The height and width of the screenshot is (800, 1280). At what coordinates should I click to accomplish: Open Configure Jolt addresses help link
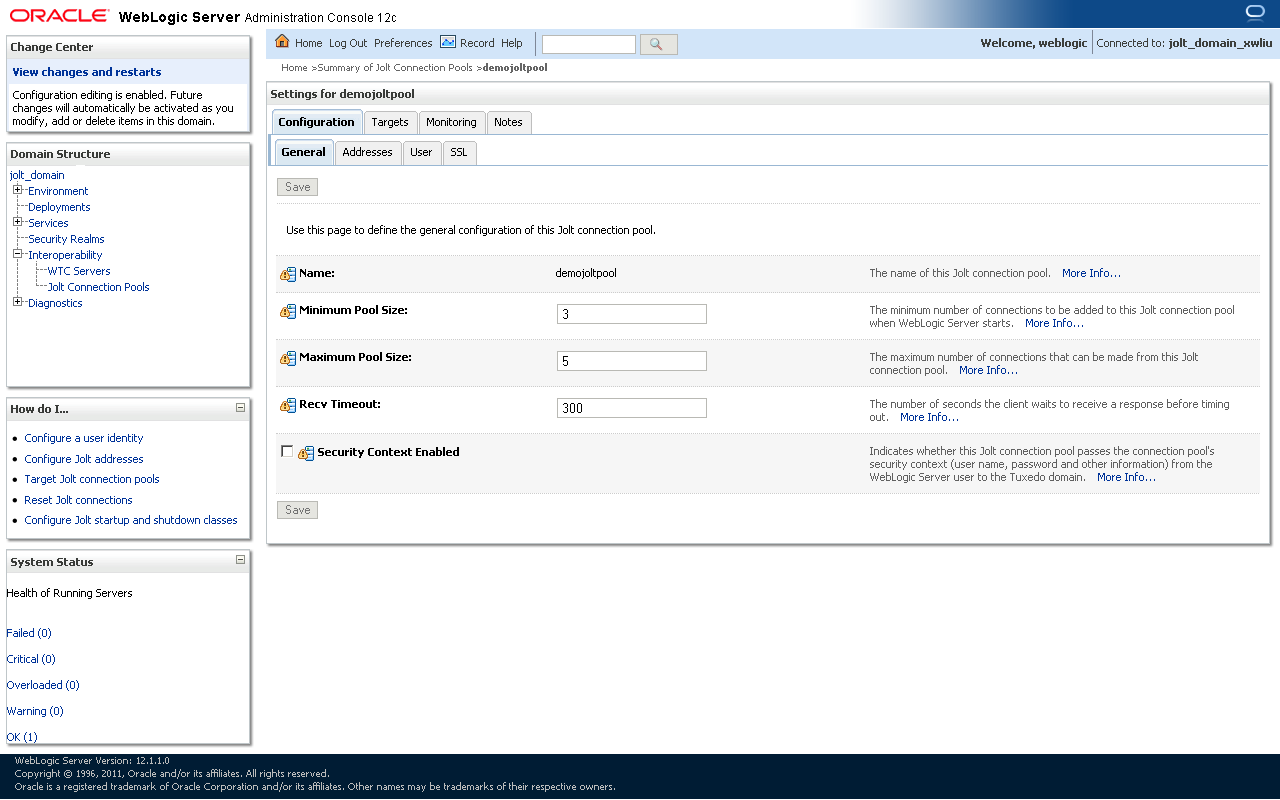pos(84,459)
